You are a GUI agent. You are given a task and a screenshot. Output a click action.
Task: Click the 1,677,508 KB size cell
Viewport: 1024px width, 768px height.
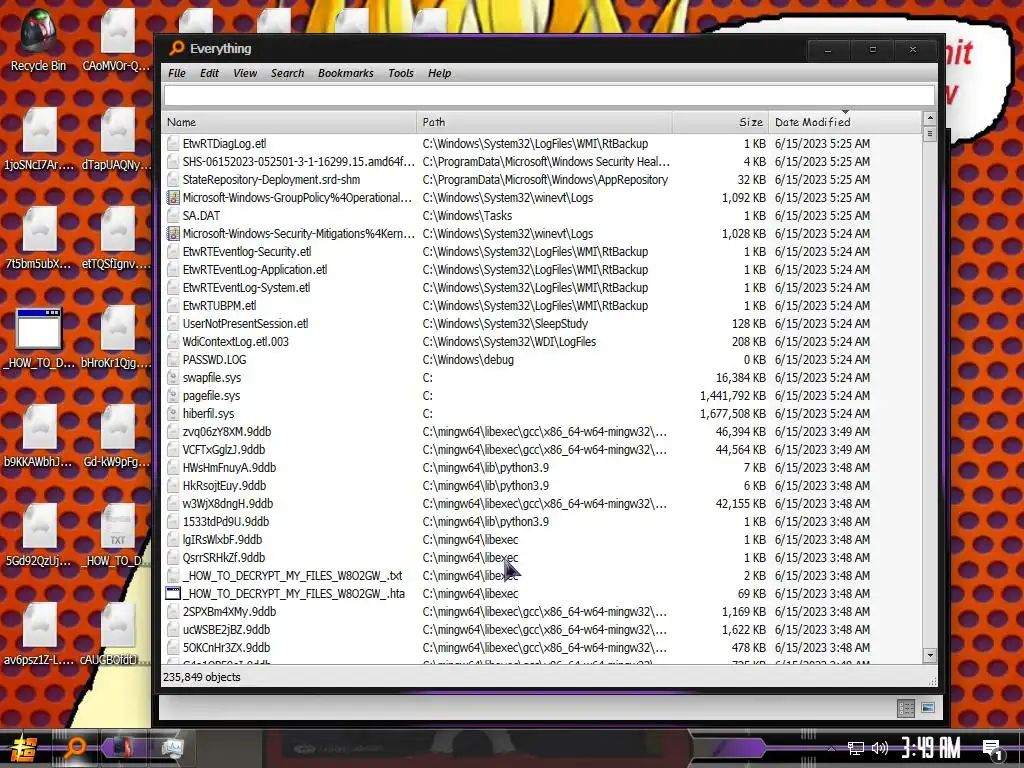click(x=733, y=413)
